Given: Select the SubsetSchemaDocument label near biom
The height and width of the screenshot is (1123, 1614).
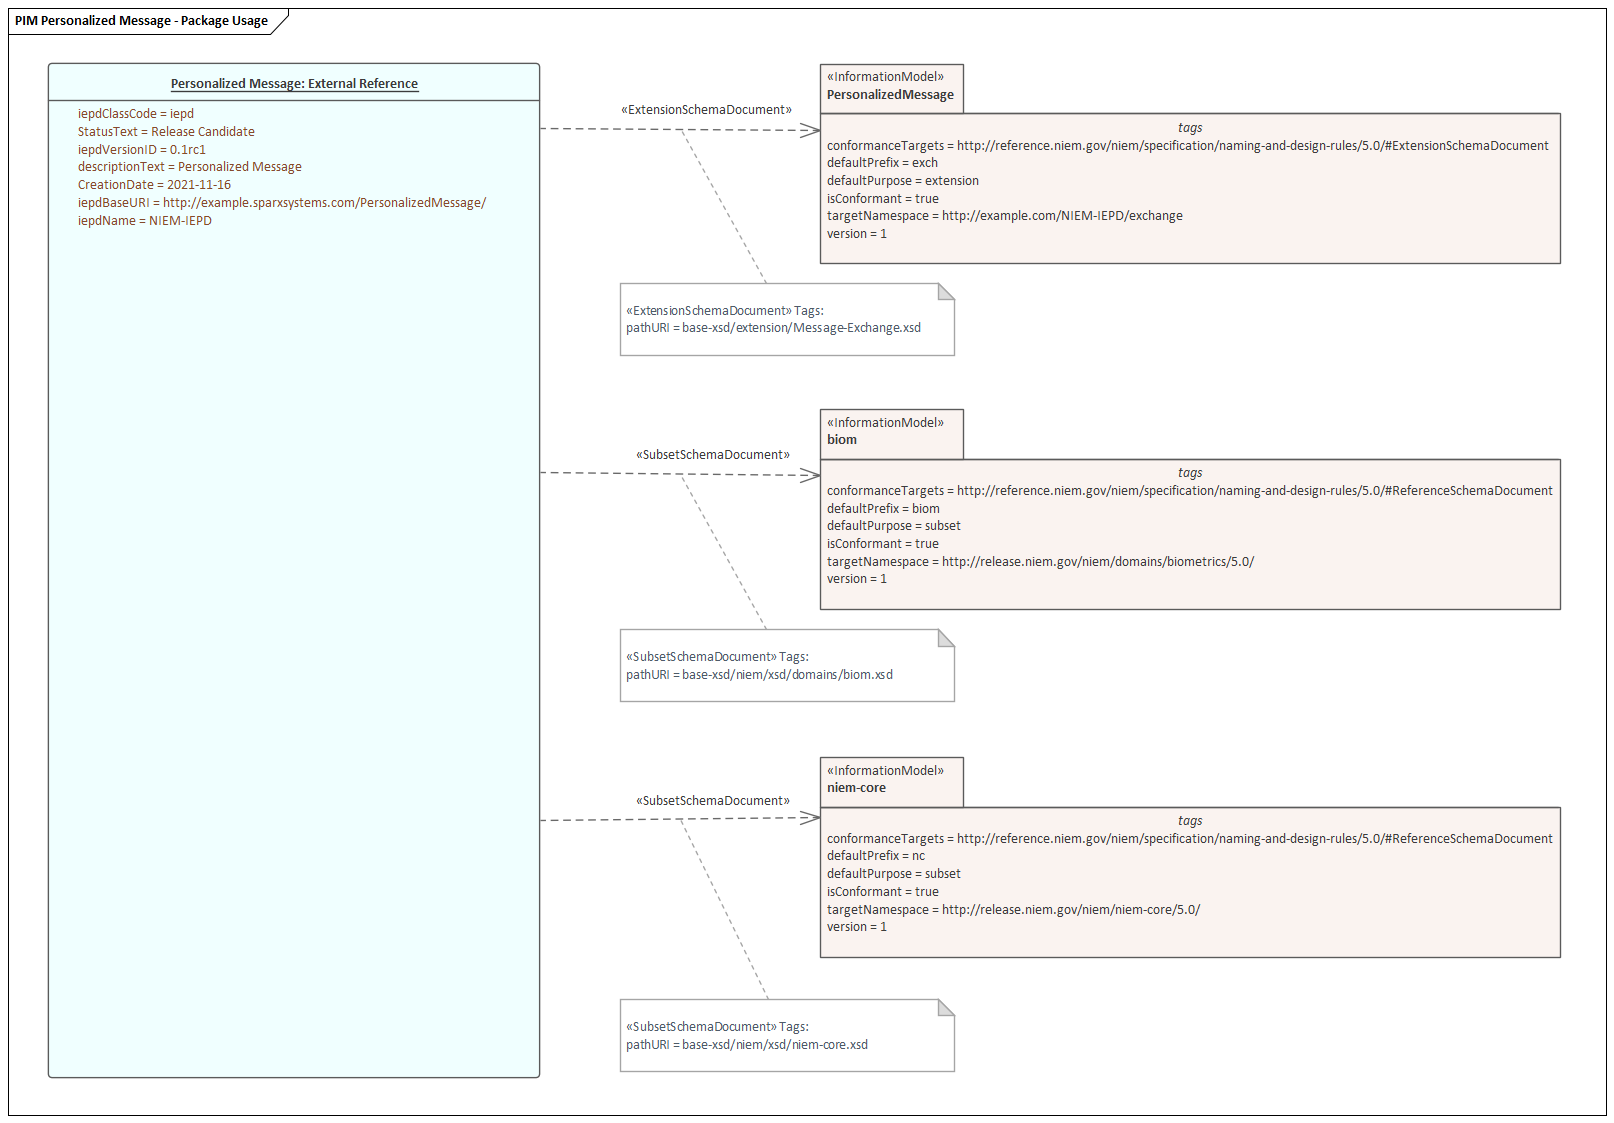Looking at the screenshot, I should pos(713,454).
